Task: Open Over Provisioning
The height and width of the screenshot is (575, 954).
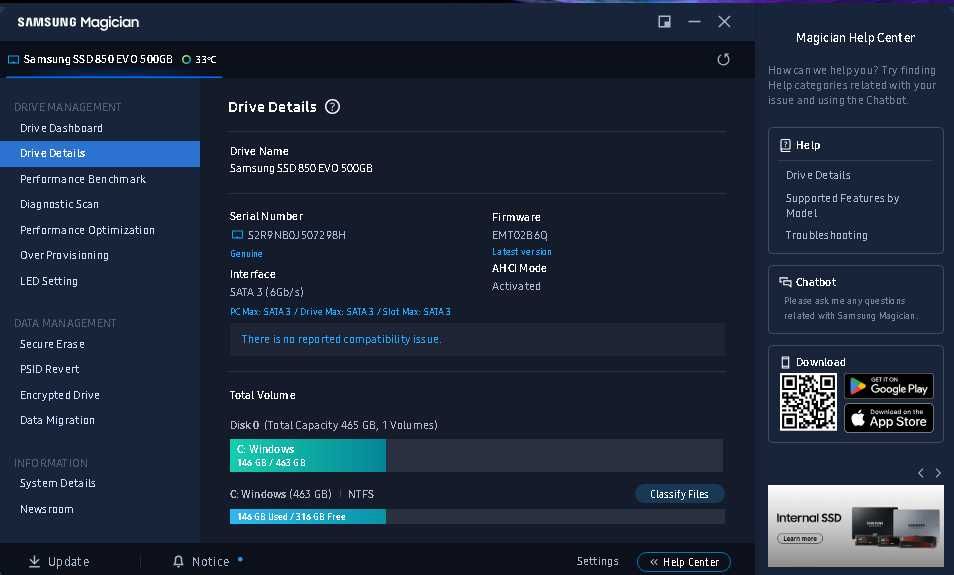Action: (x=64, y=255)
